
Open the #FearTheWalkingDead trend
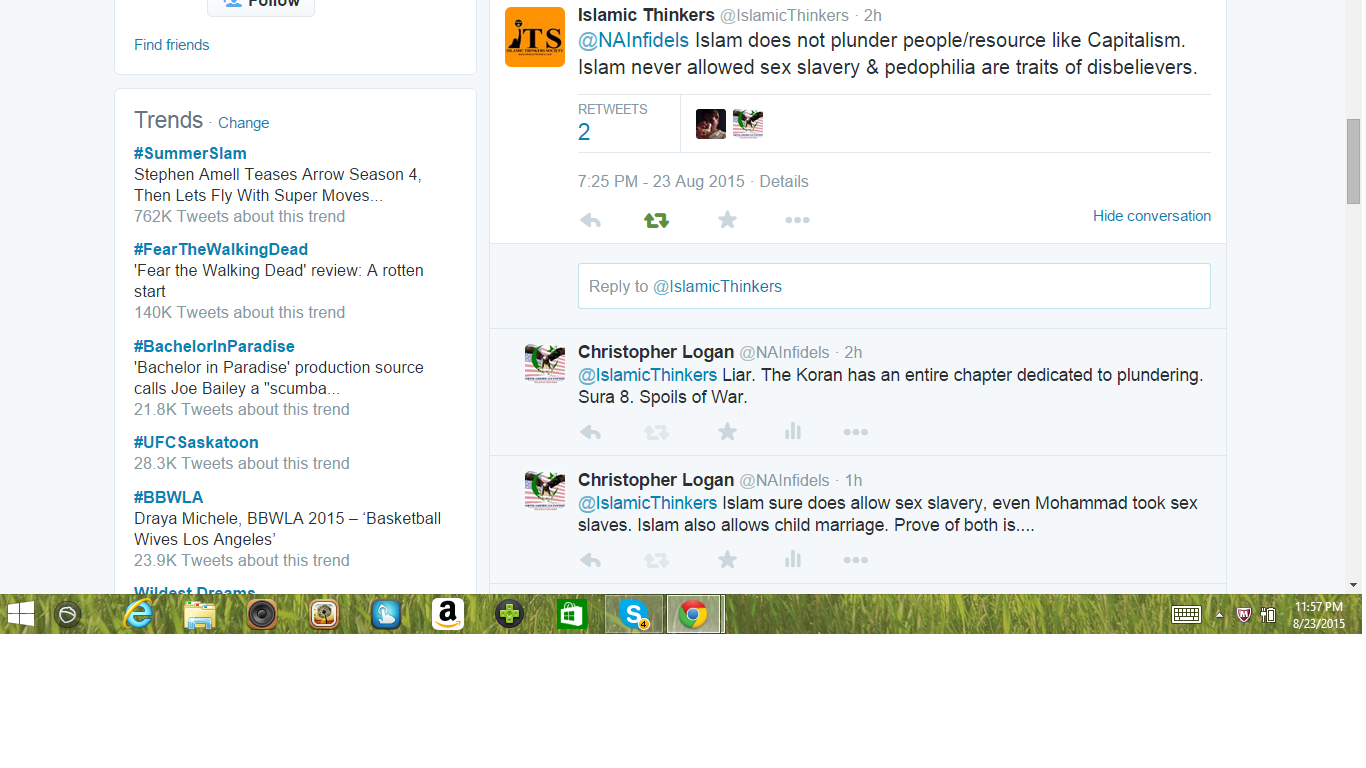point(221,249)
